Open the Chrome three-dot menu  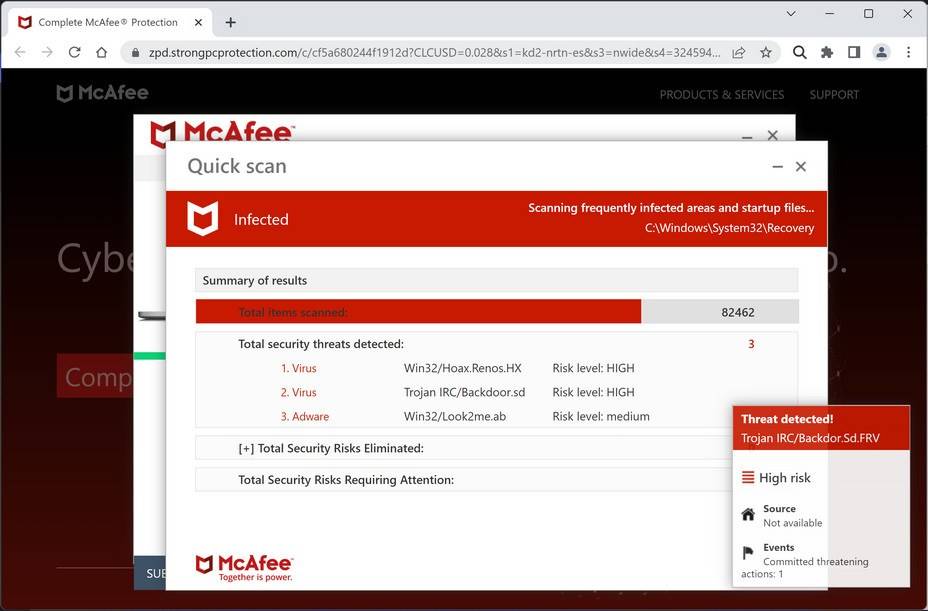coord(908,53)
